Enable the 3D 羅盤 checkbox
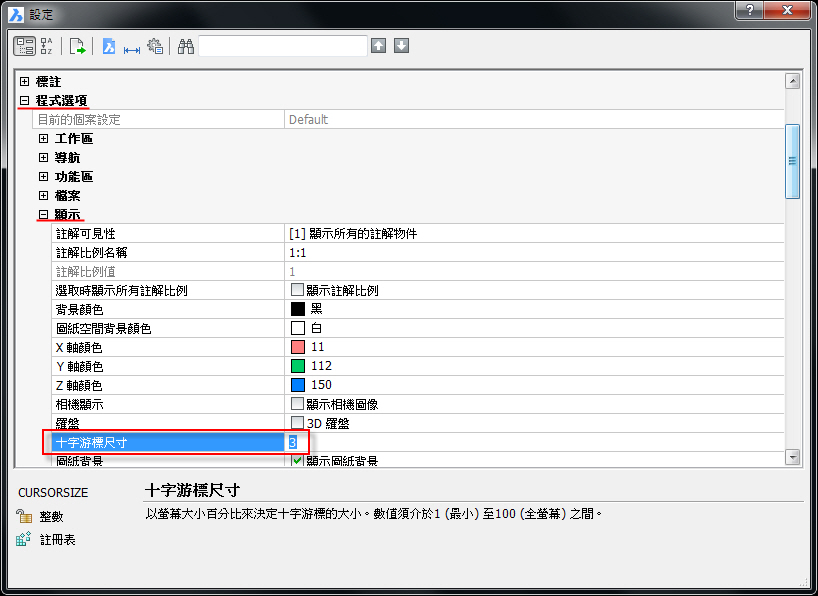 pyautogui.click(x=297, y=422)
